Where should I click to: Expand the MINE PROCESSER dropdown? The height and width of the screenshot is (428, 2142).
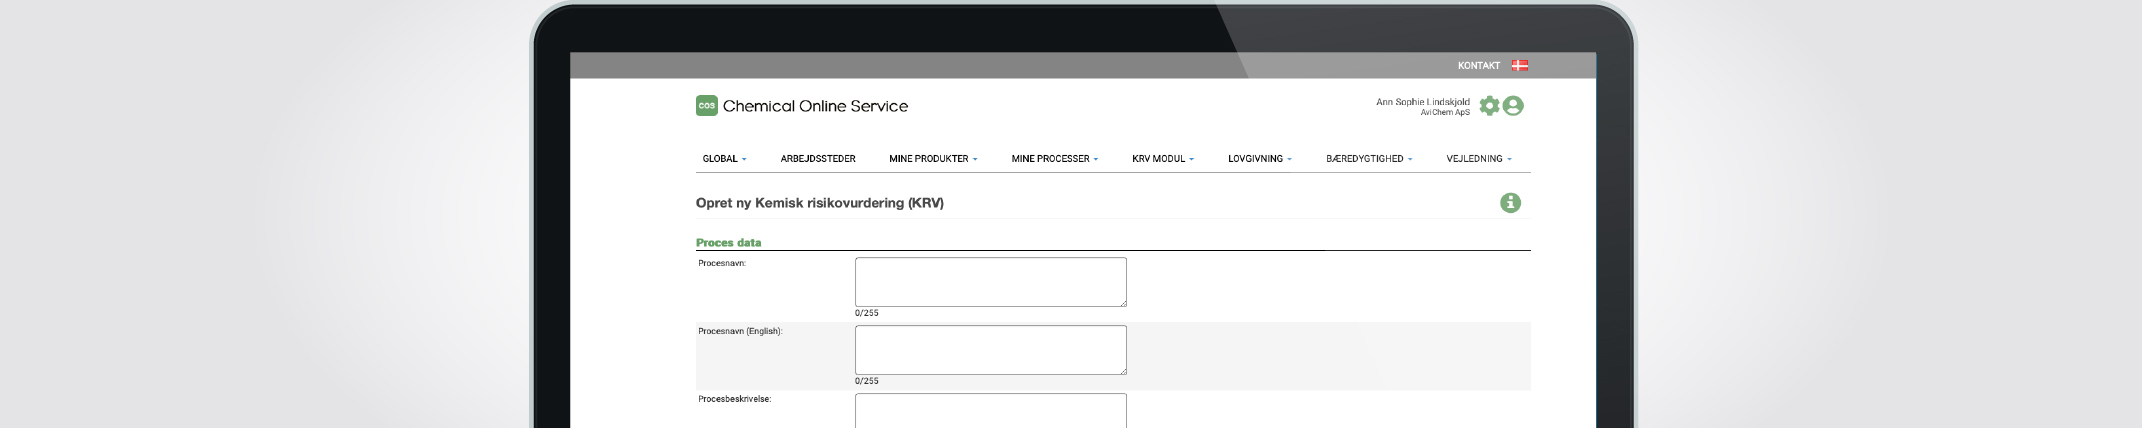pyautogui.click(x=1054, y=159)
